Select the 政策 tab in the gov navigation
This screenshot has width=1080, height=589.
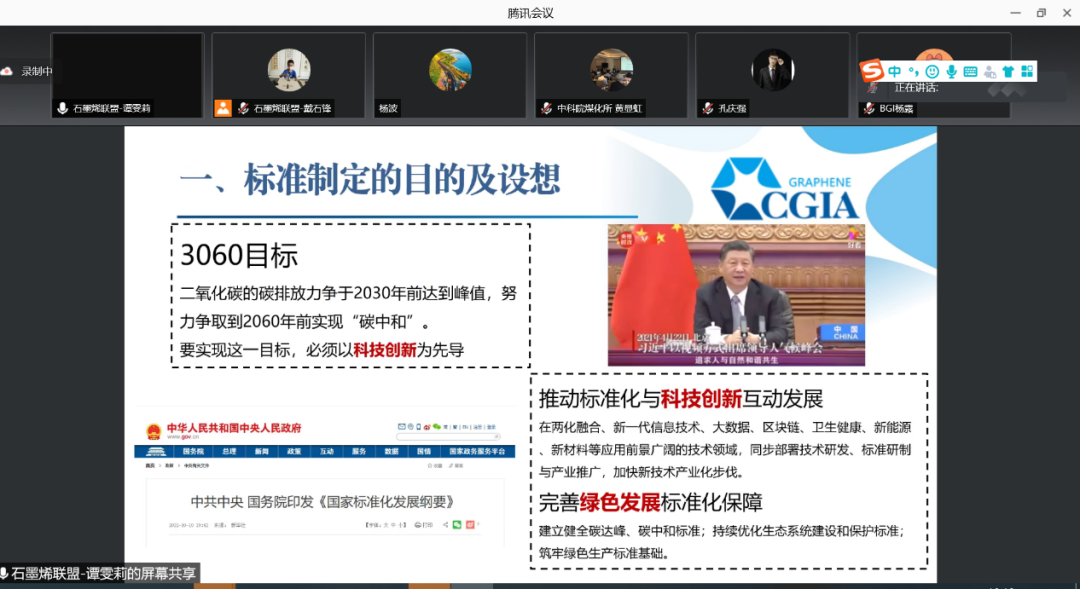pos(293,450)
